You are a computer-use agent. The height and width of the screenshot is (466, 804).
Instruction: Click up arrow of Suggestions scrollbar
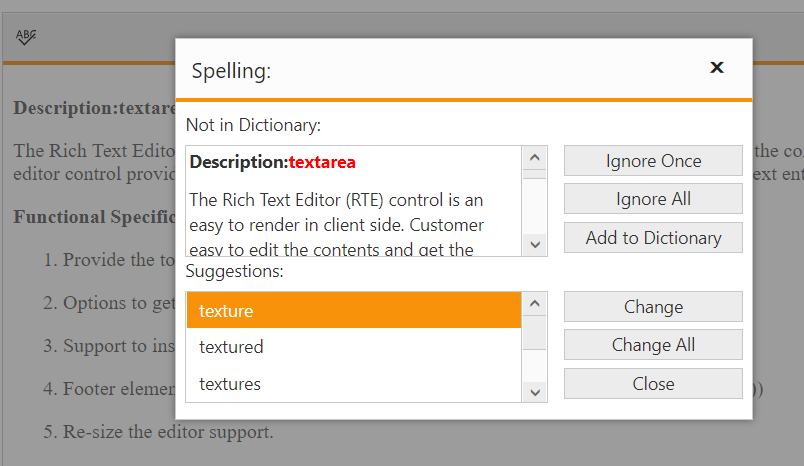coord(535,304)
